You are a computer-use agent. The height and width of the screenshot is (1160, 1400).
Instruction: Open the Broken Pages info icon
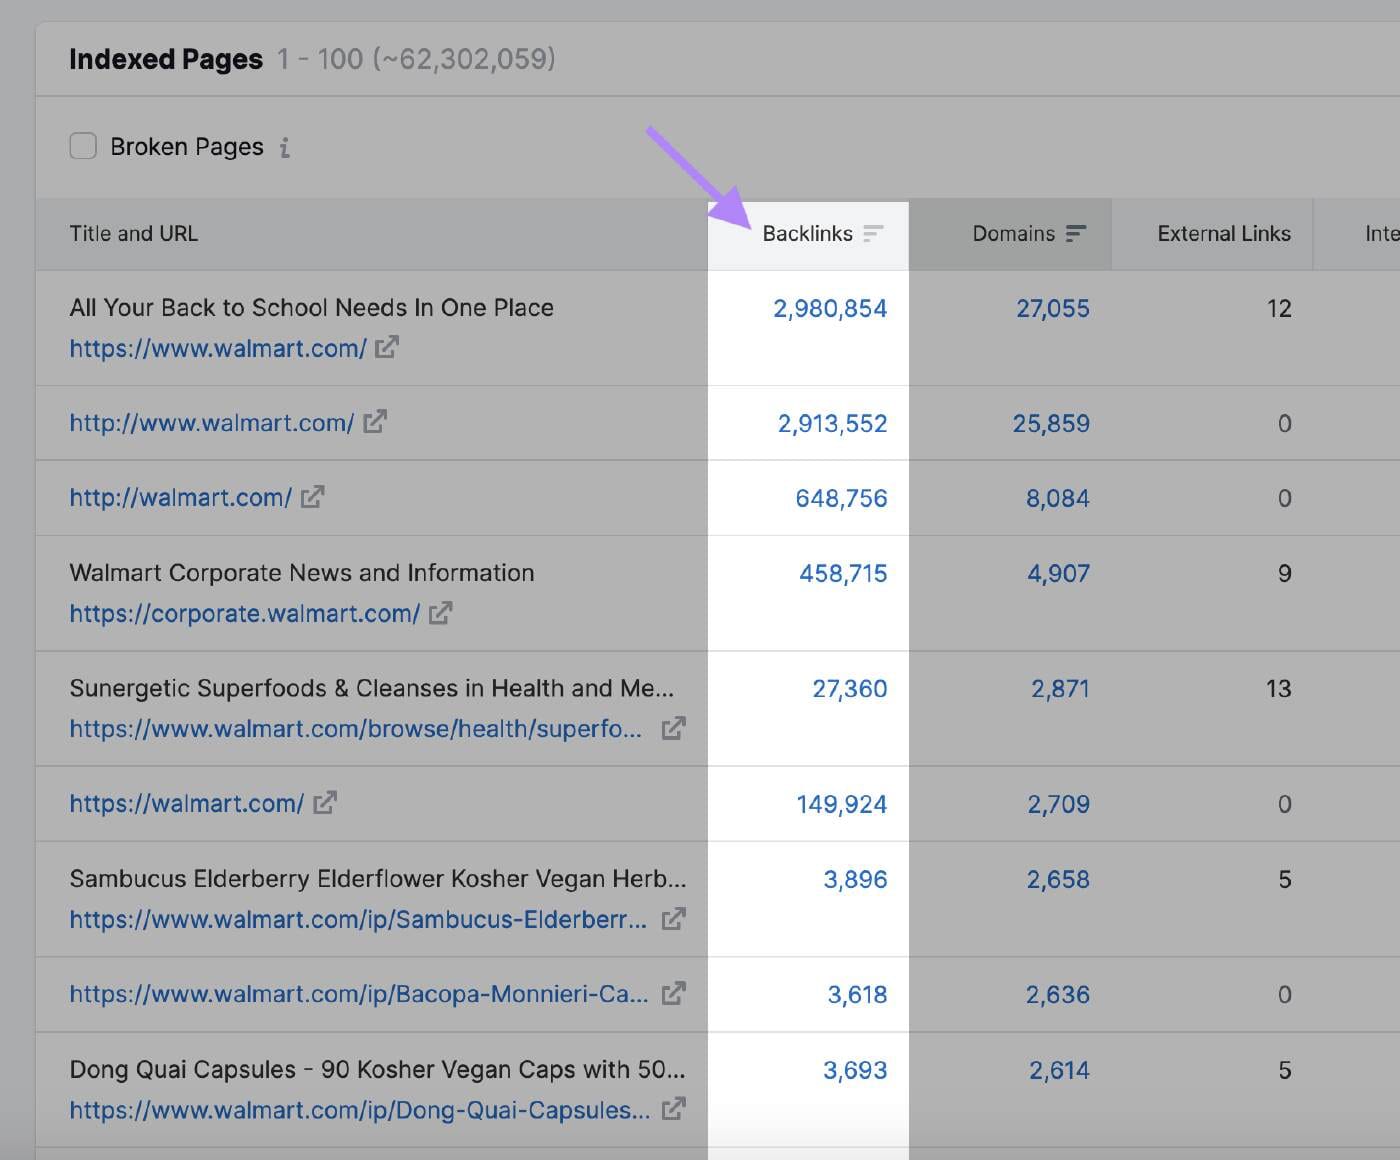pyautogui.click(x=285, y=148)
